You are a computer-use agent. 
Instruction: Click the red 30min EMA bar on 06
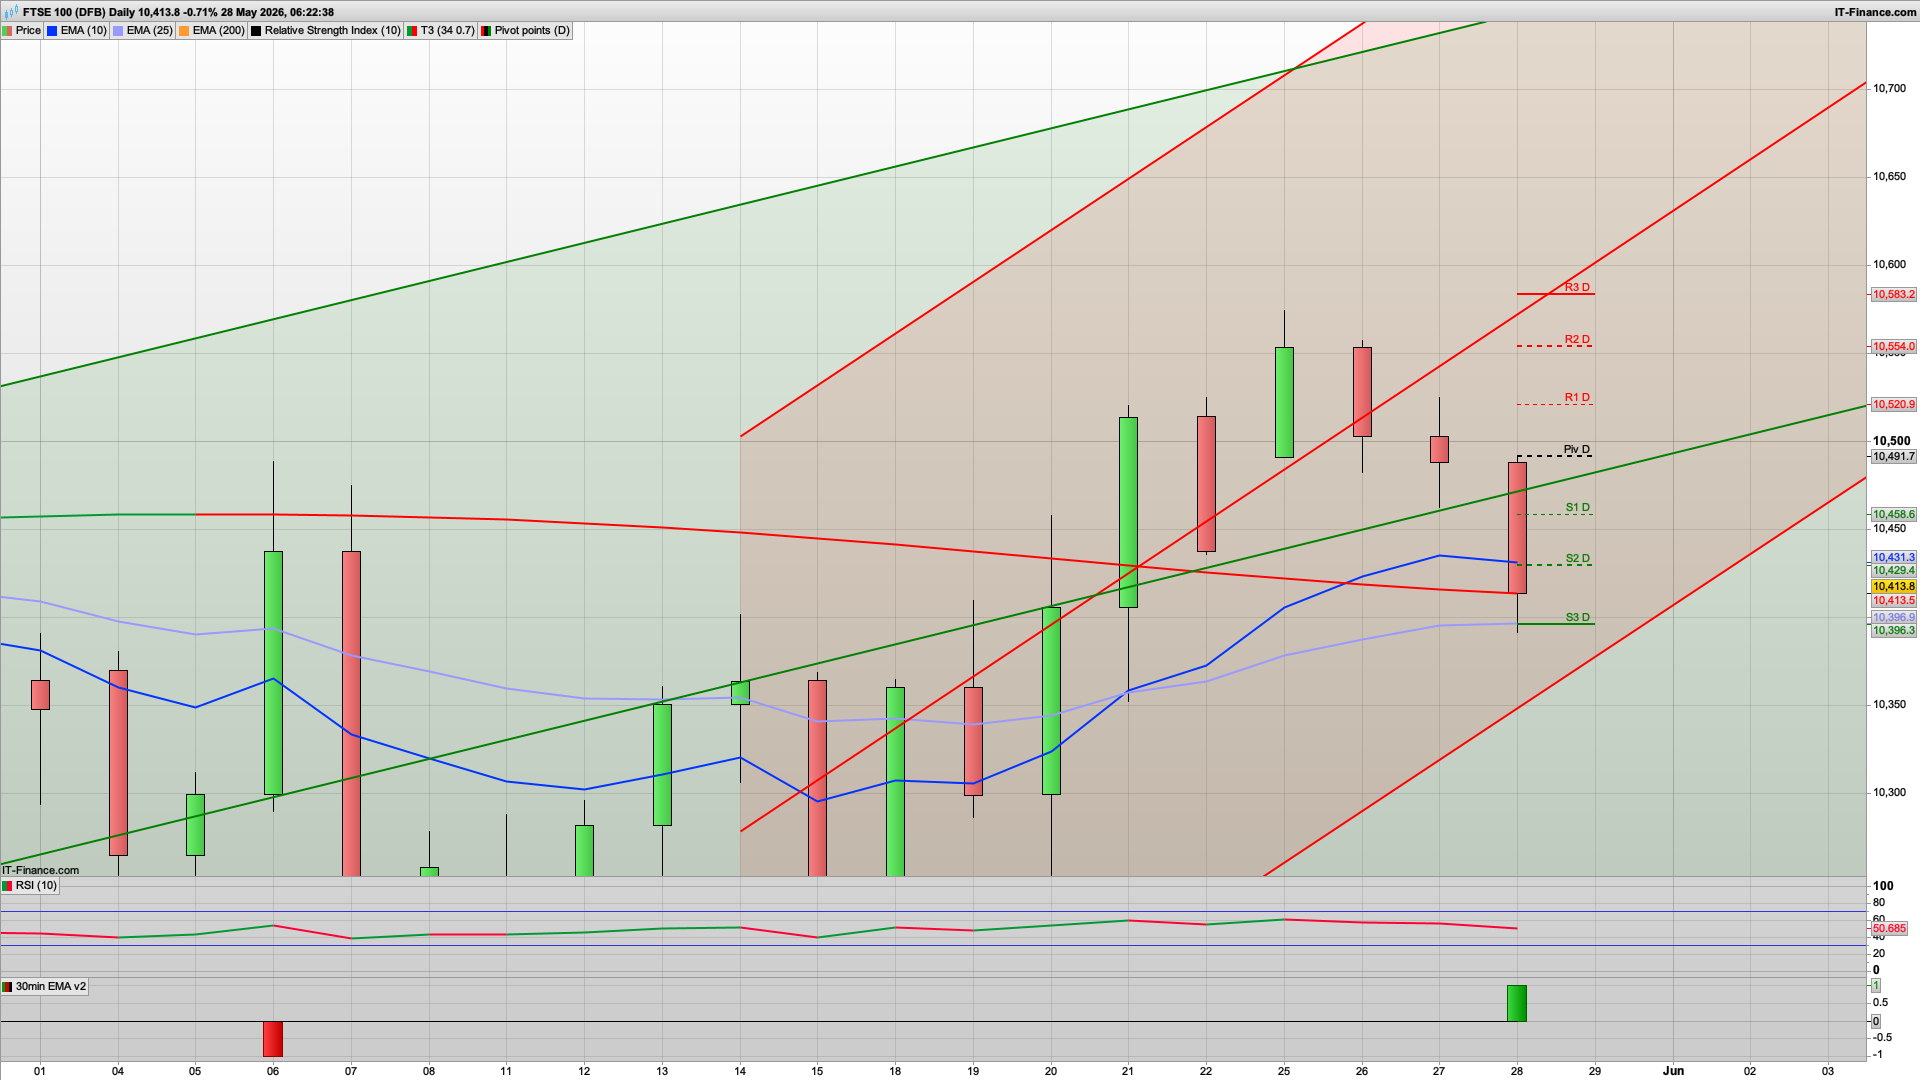point(273,1039)
